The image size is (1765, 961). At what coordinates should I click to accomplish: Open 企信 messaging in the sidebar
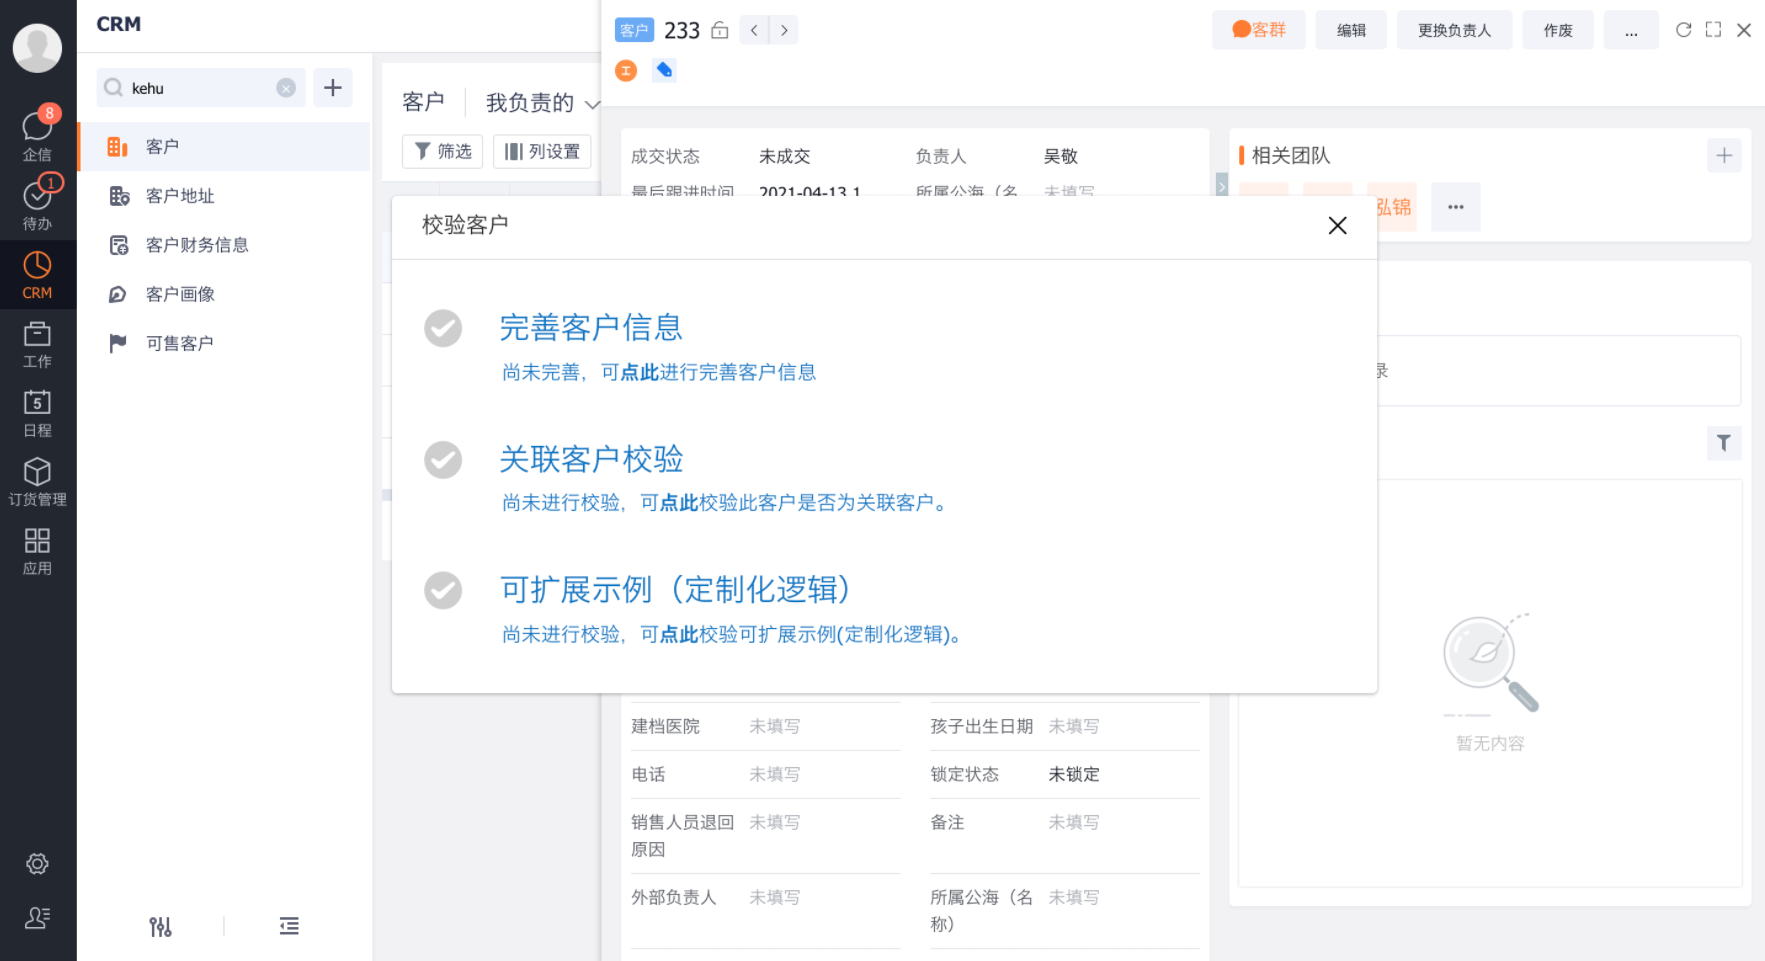37,134
